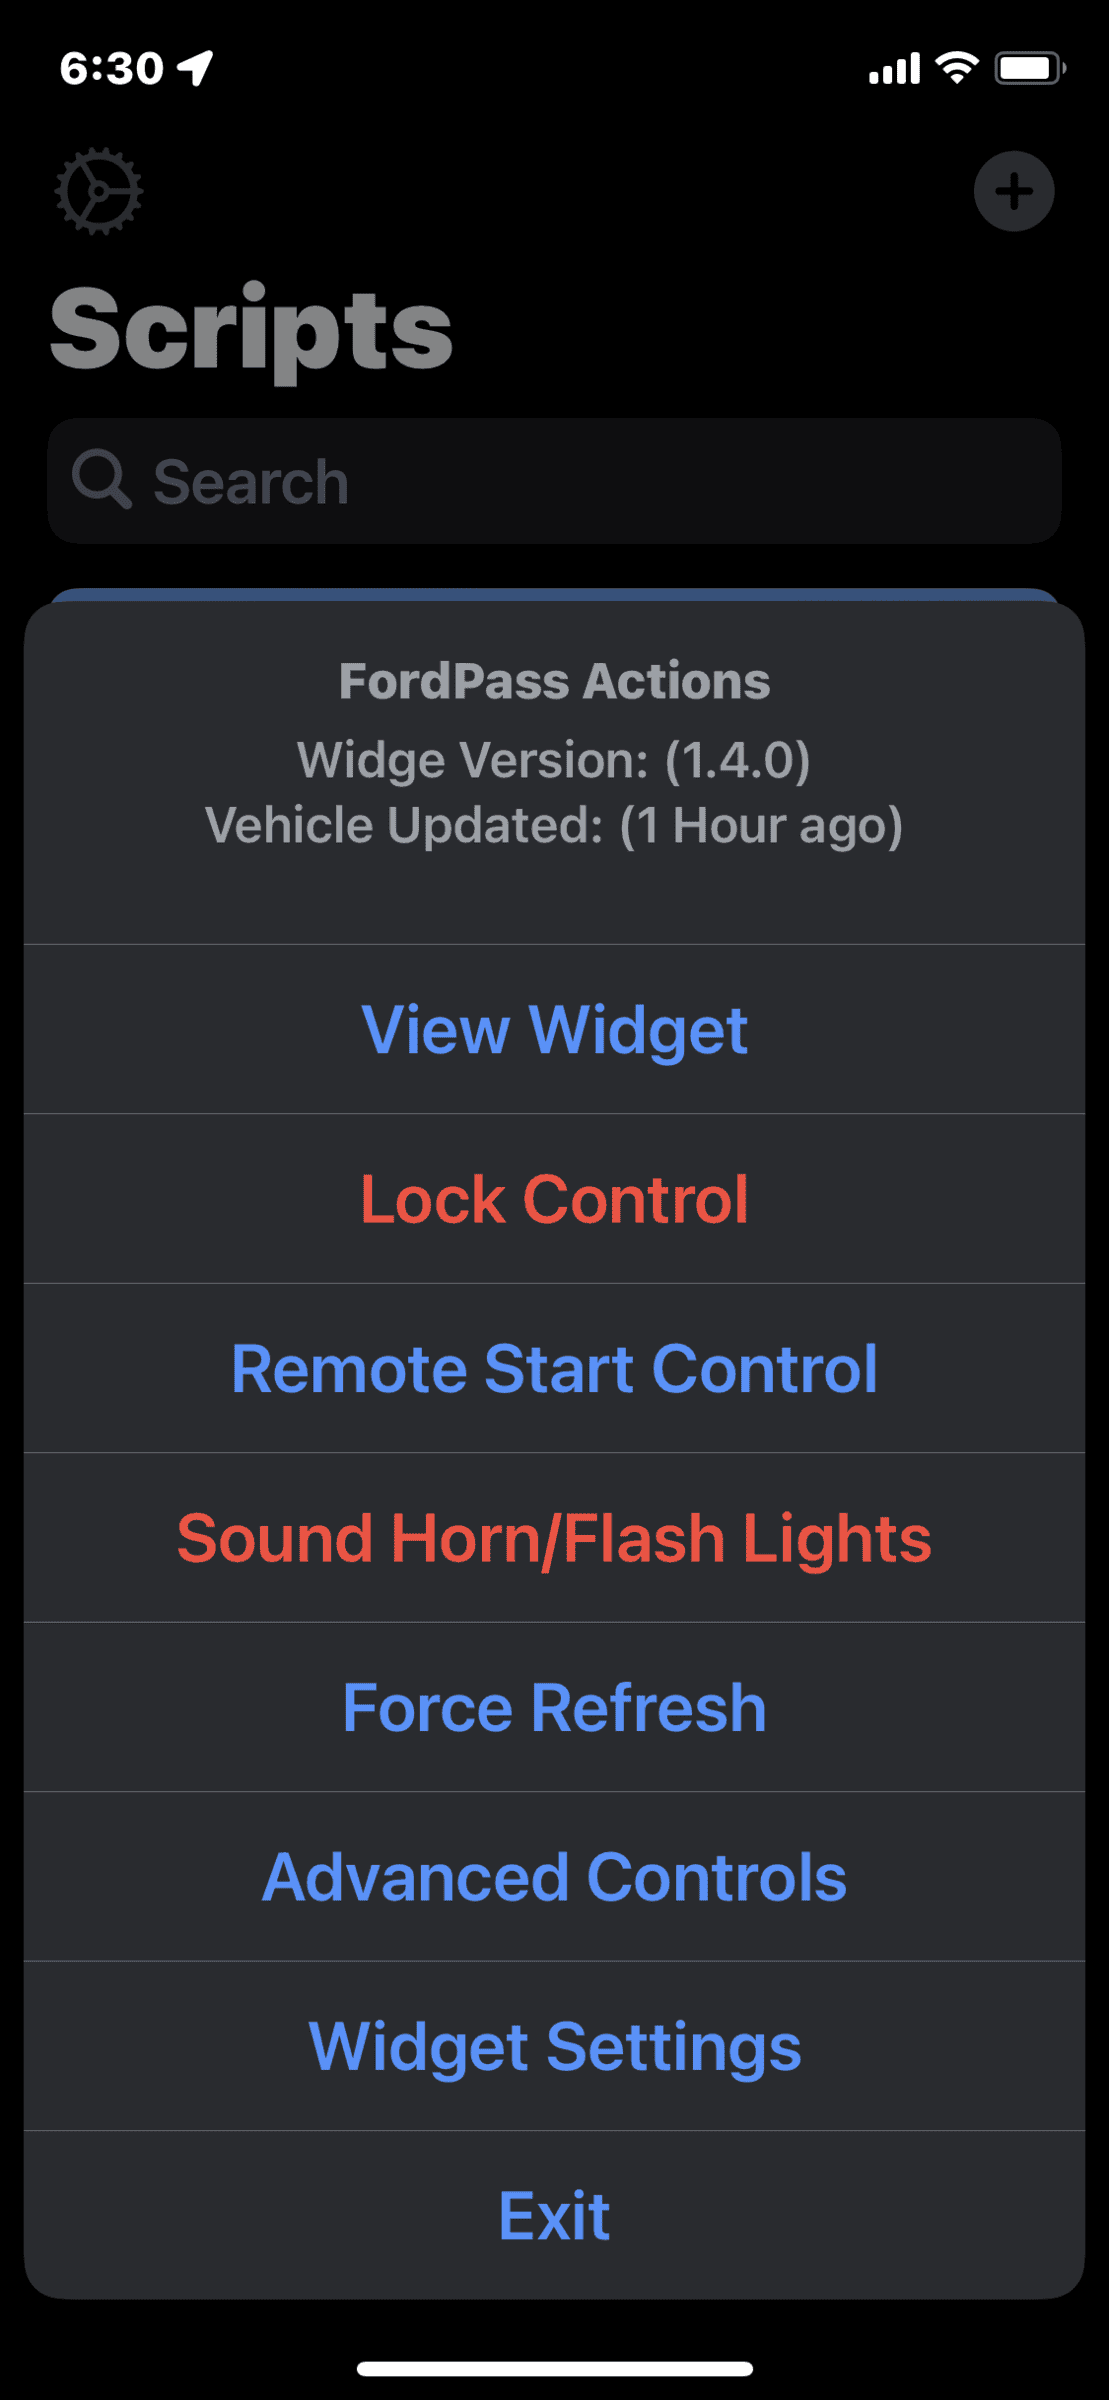Tap the plus icon to add script
Screen dimensions: 1109x2400
tap(1014, 191)
